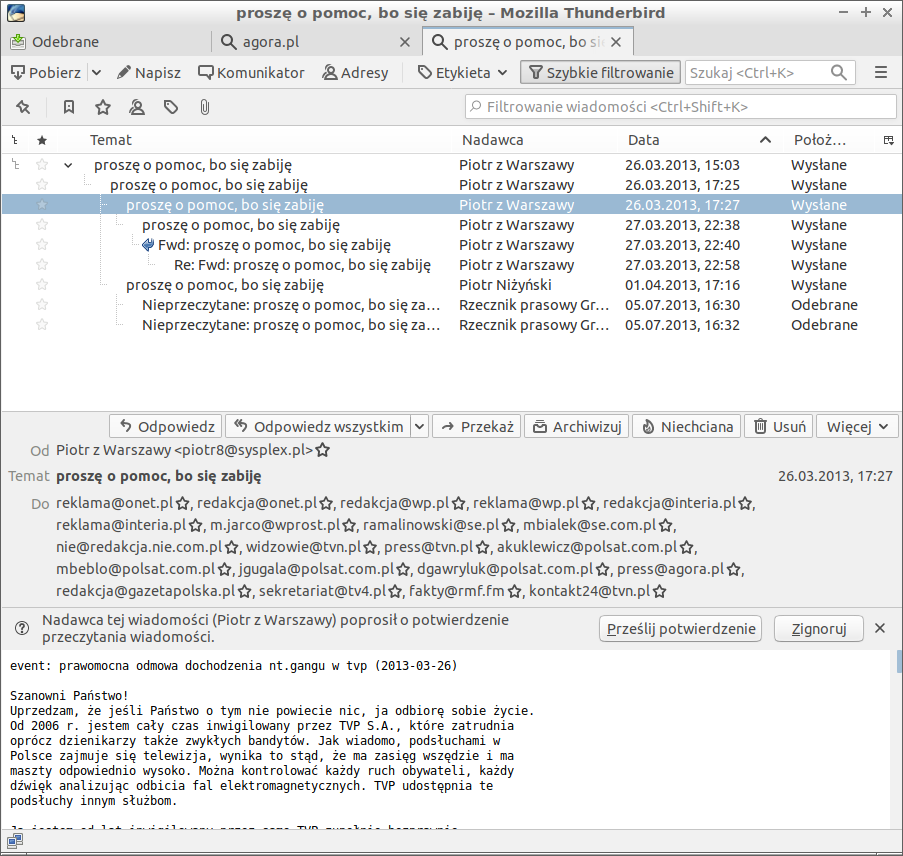Close the proszę o pomoc search tab
Viewport: 903px width, 856px height.
(x=616, y=42)
